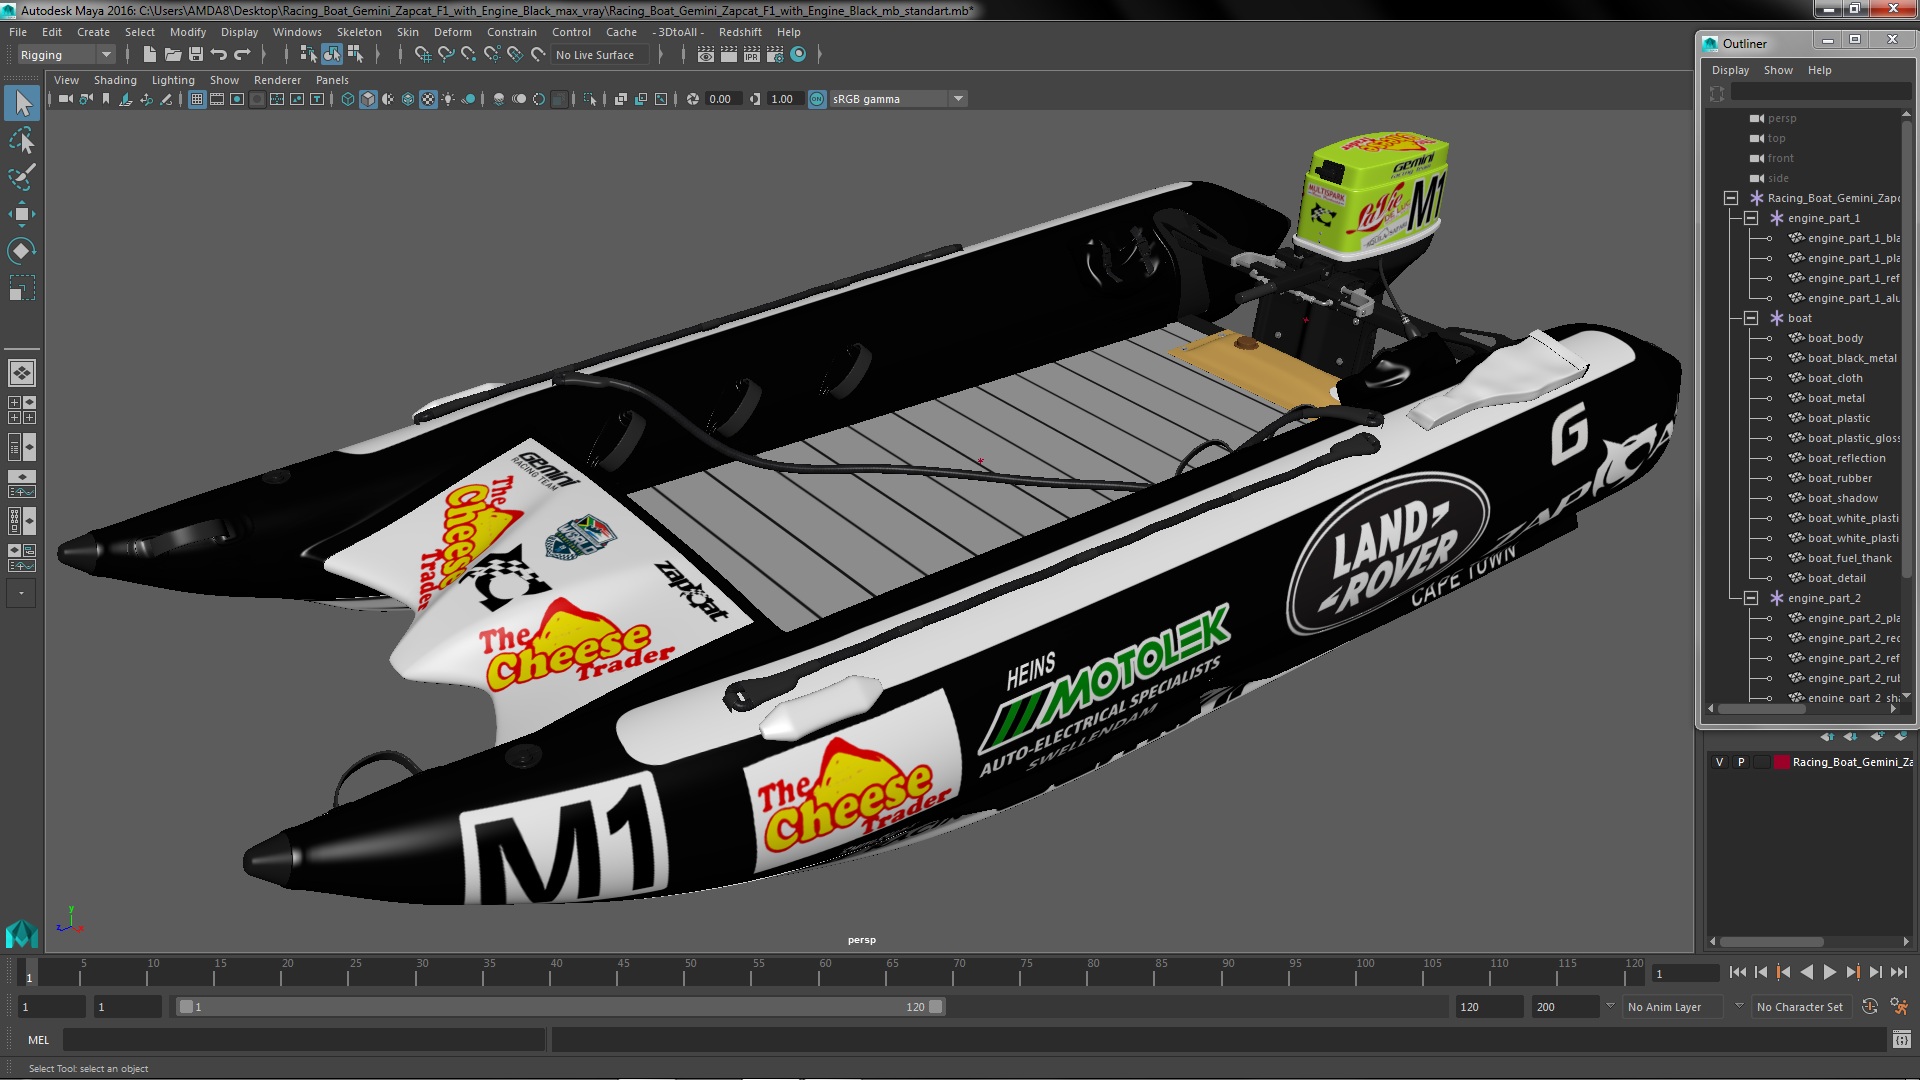Start IPR render icon
Image resolution: width=1920 pixels, height=1080 pixels.
(752, 55)
